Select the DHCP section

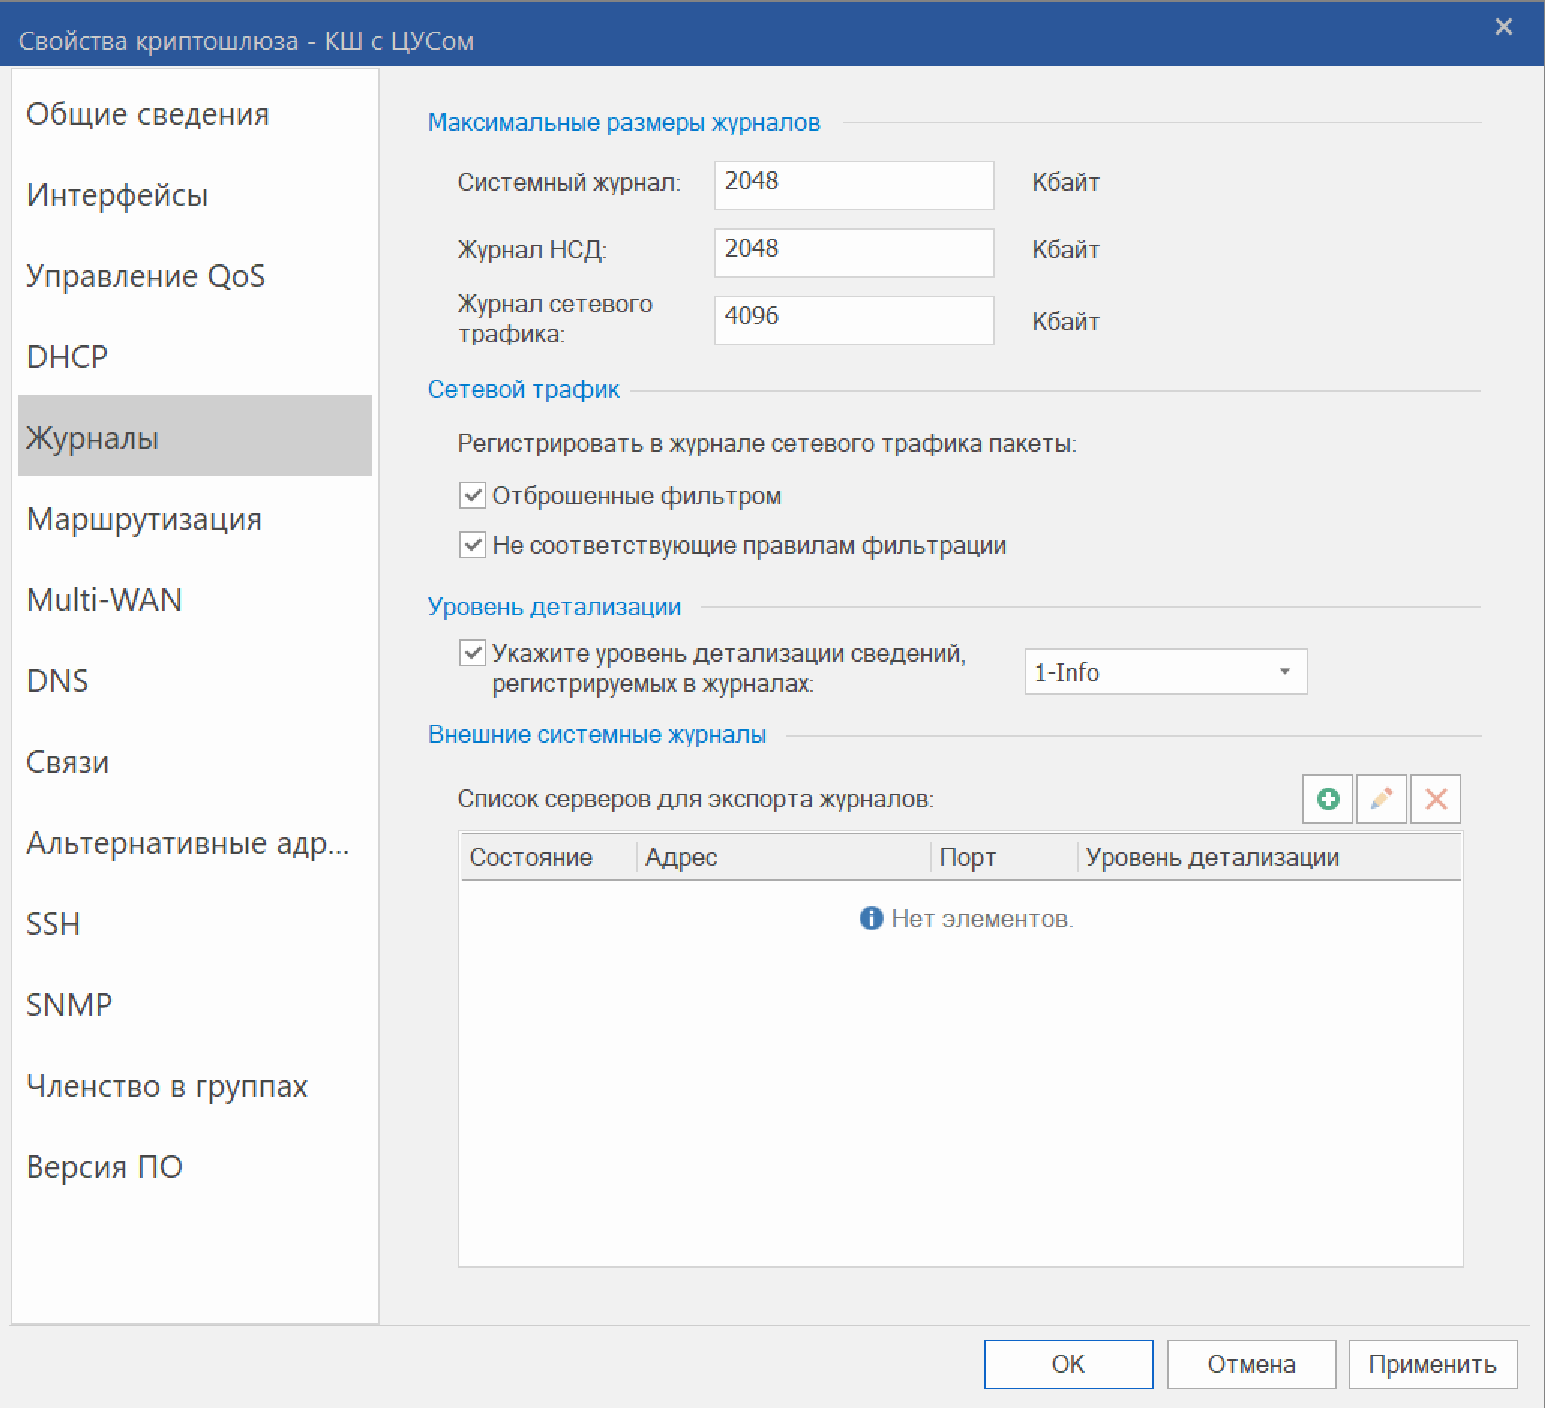tap(67, 357)
